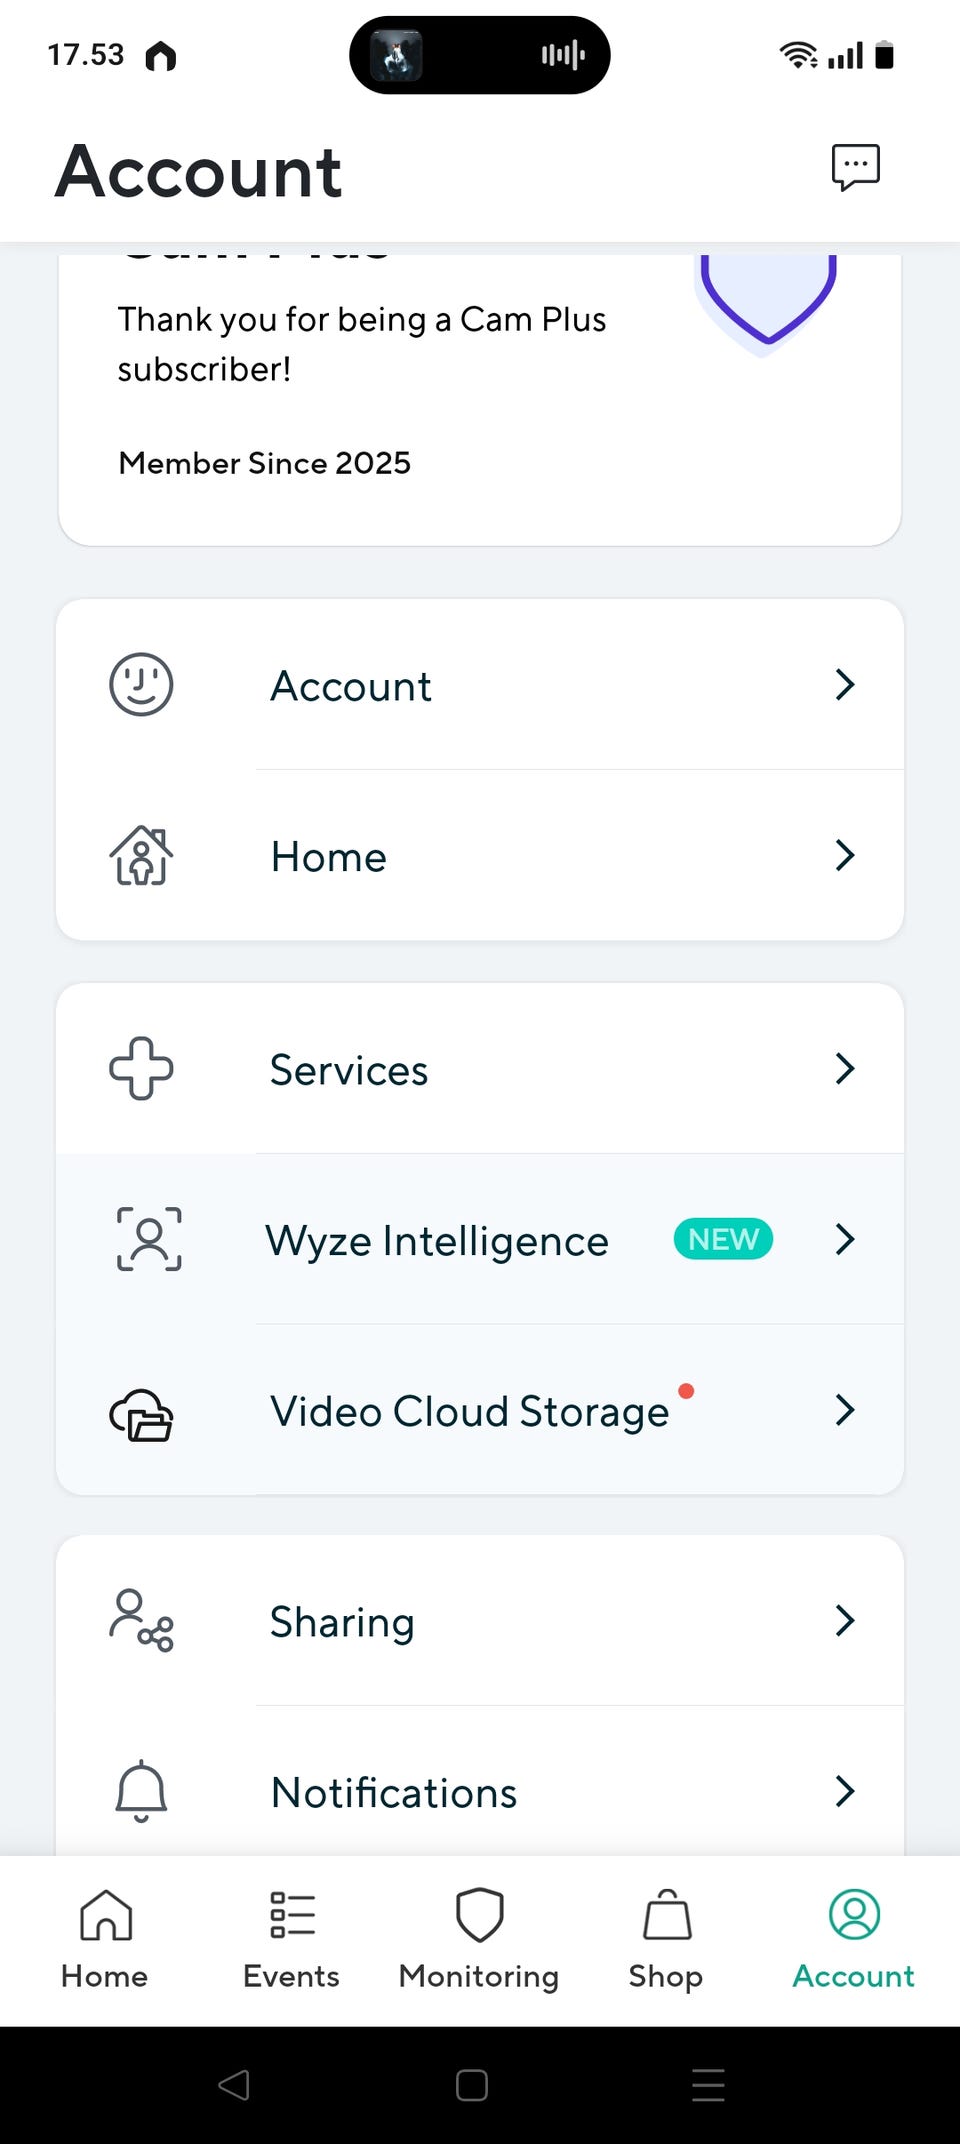Tap the Services plus icon
The image size is (960, 2144).
click(141, 1069)
